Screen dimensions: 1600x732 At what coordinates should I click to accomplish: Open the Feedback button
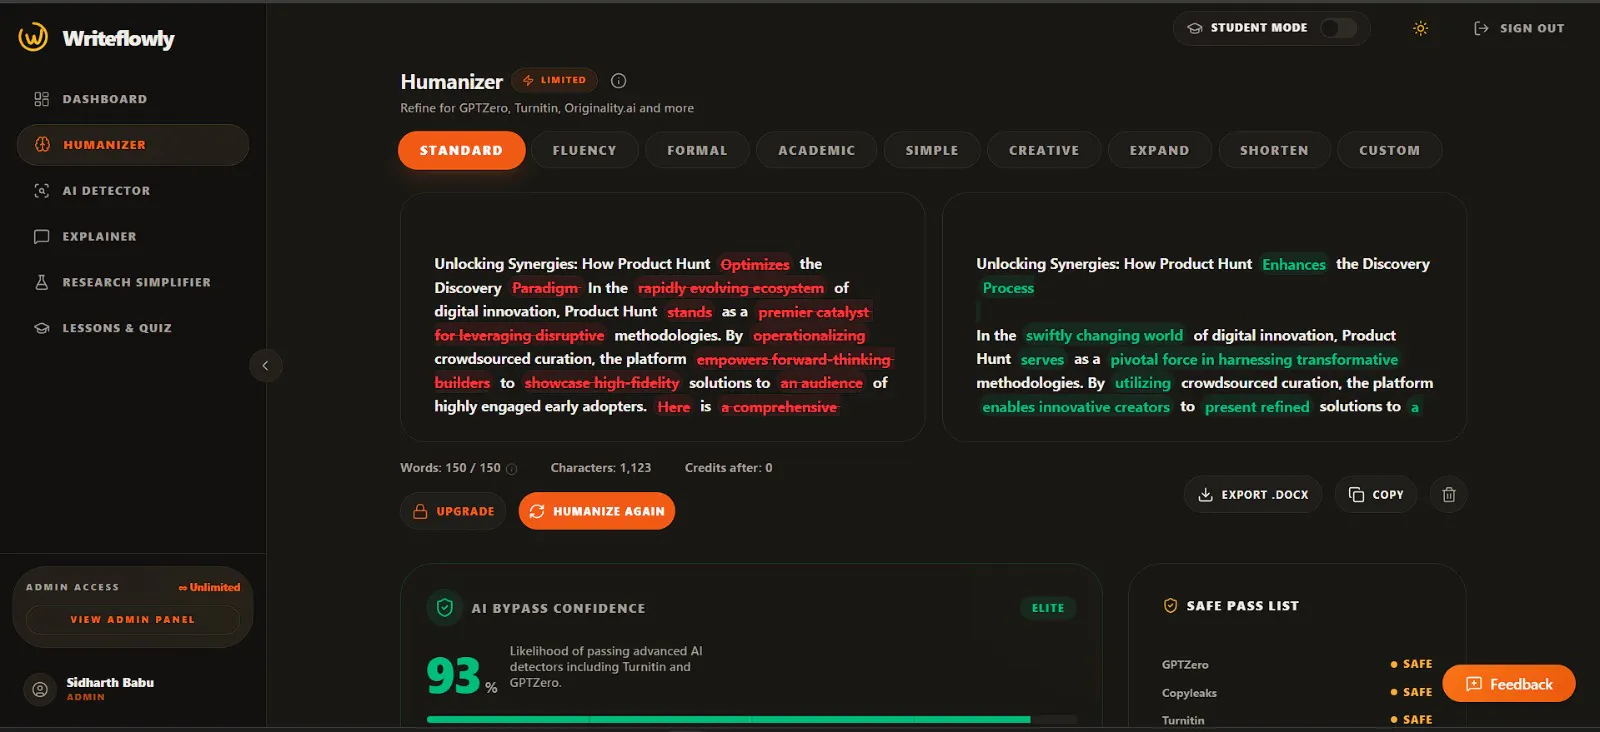coord(1509,684)
